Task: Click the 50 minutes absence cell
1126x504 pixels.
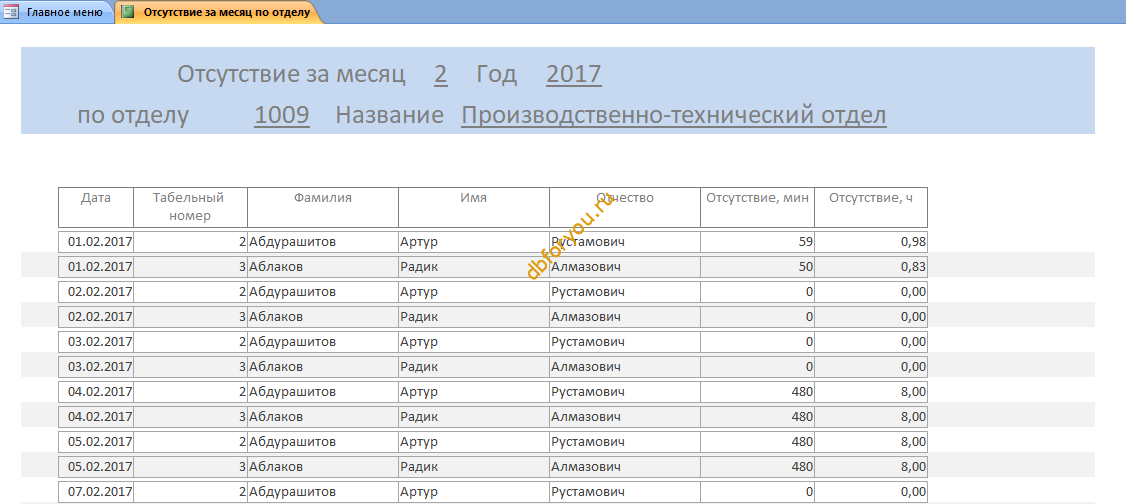Action: pos(758,267)
